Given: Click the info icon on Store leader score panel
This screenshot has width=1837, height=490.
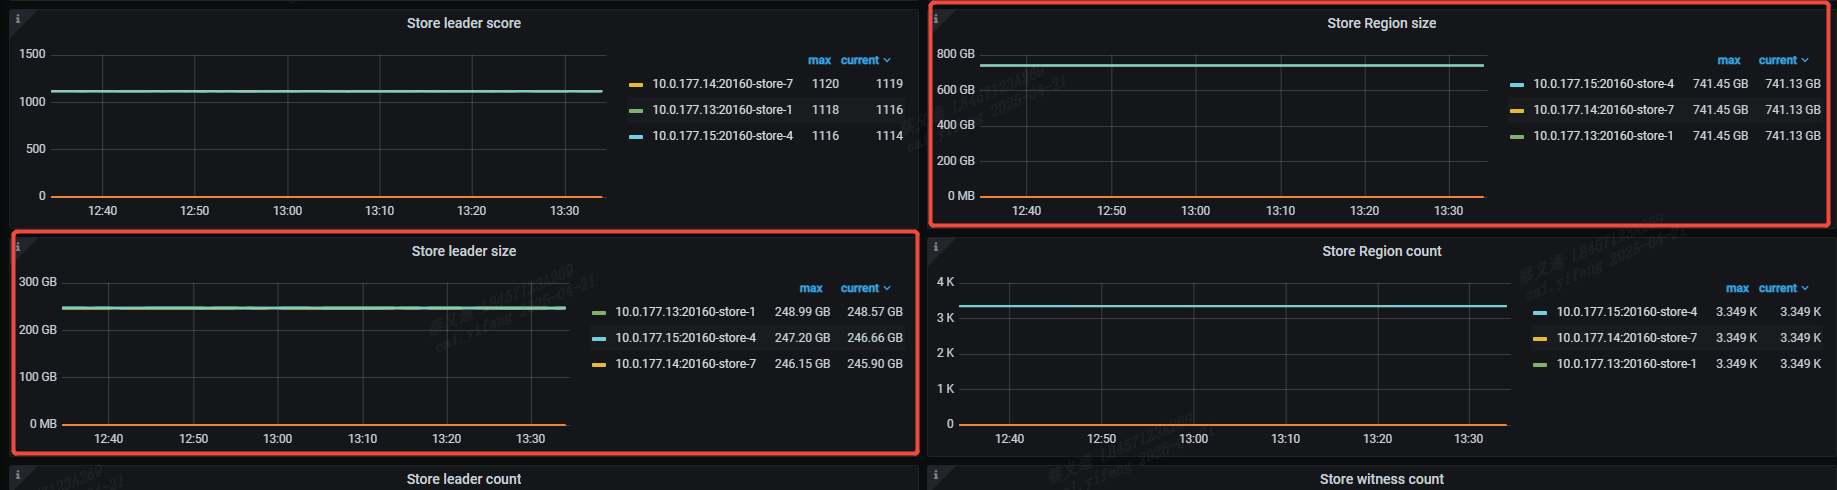Looking at the screenshot, I should coord(17,19).
